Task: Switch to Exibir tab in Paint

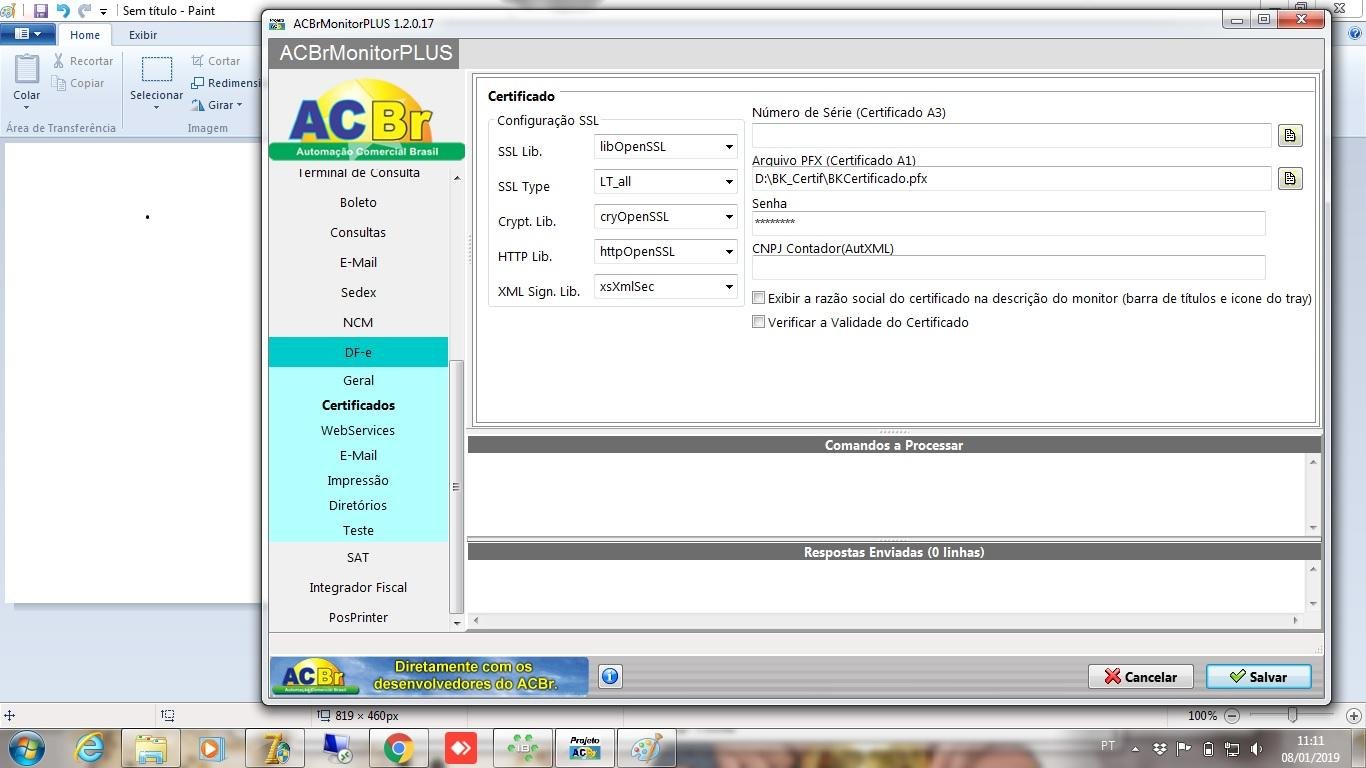Action: pos(143,35)
